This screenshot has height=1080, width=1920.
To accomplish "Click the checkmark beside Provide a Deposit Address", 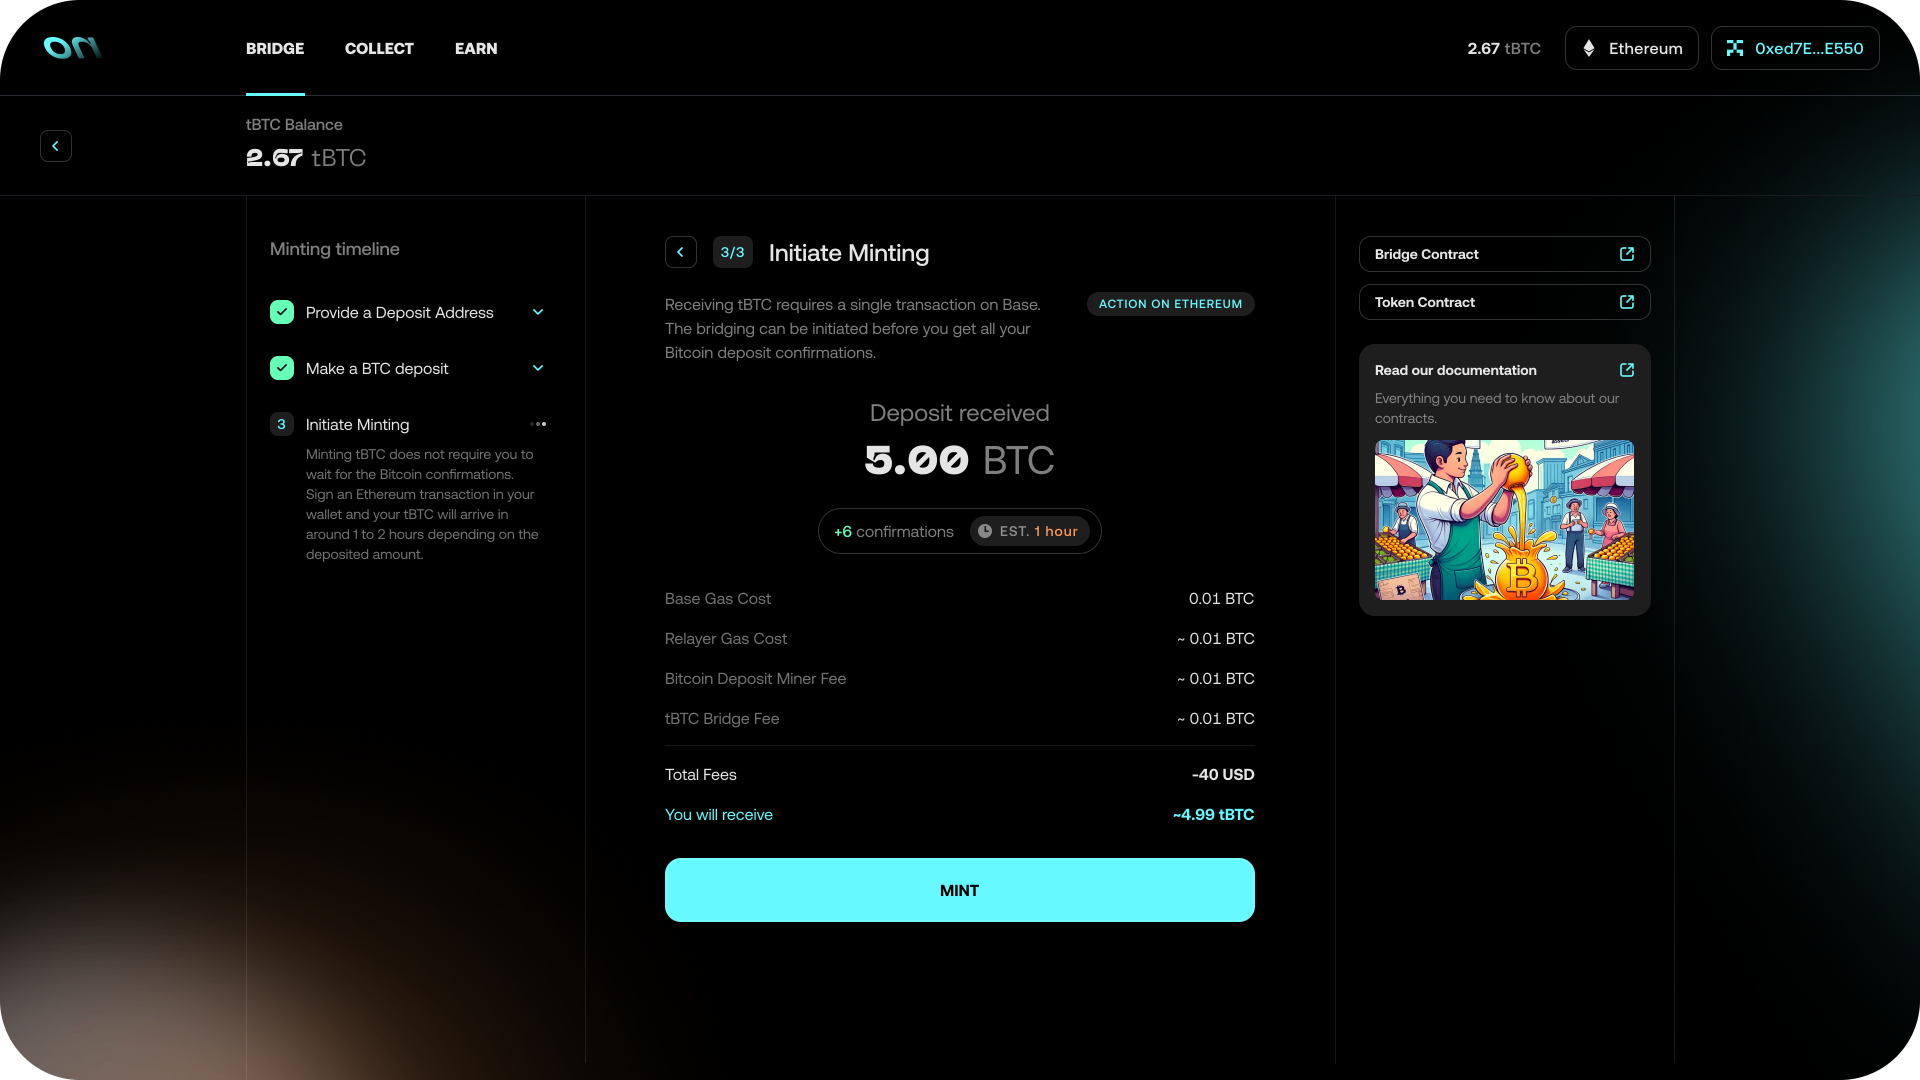I will tap(282, 312).
